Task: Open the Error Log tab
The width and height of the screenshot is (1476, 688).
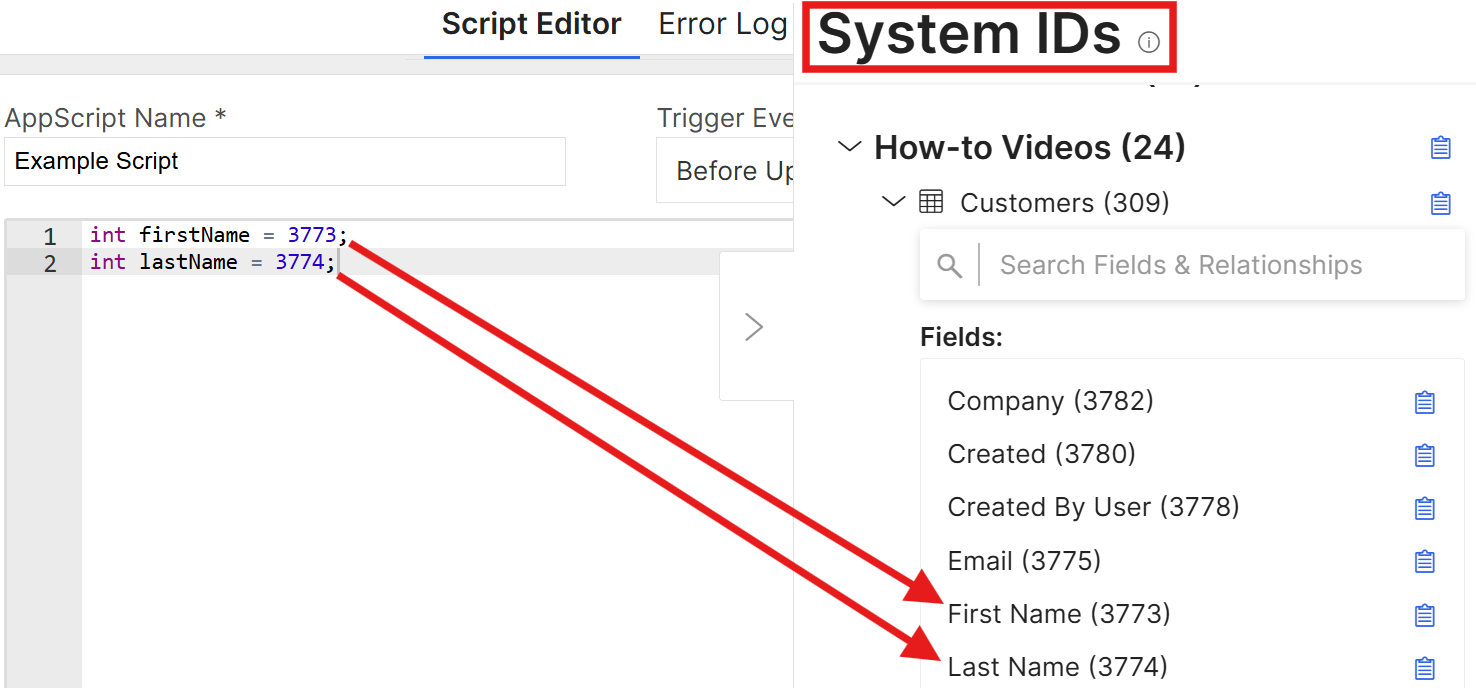Action: click(723, 25)
